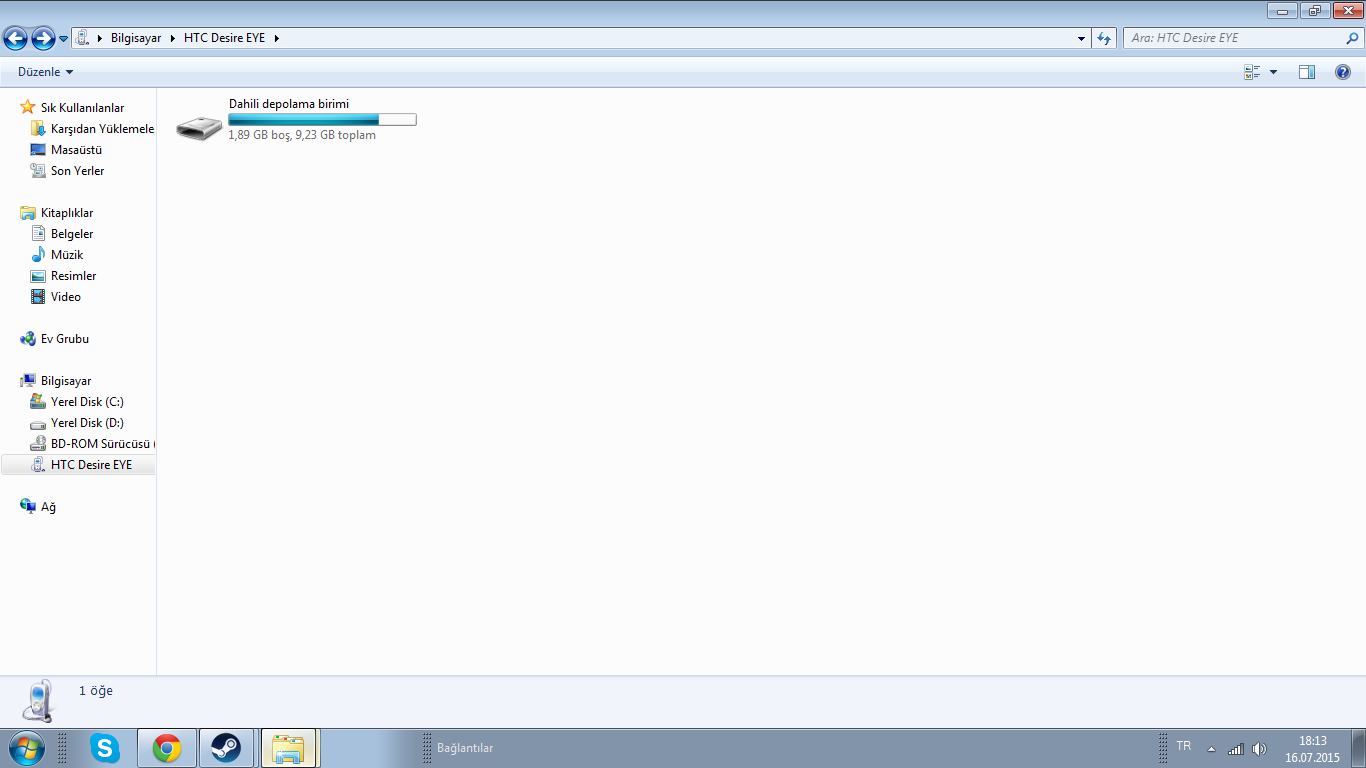Open Steam from the taskbar
Image resolution: width=1366 pixels, height=768 pixels.
click(226, 748)
